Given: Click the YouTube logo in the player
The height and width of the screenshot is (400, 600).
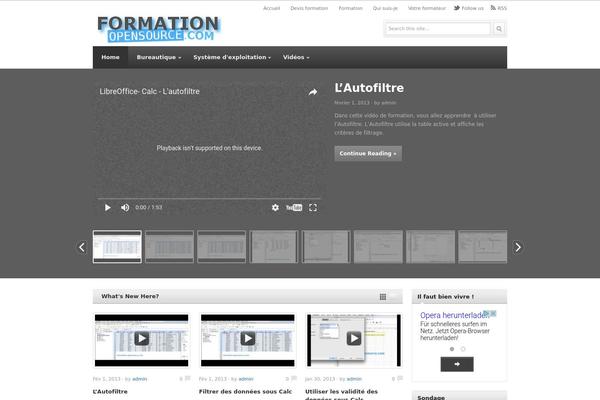Looking at the screenshot, I should 294,207.
